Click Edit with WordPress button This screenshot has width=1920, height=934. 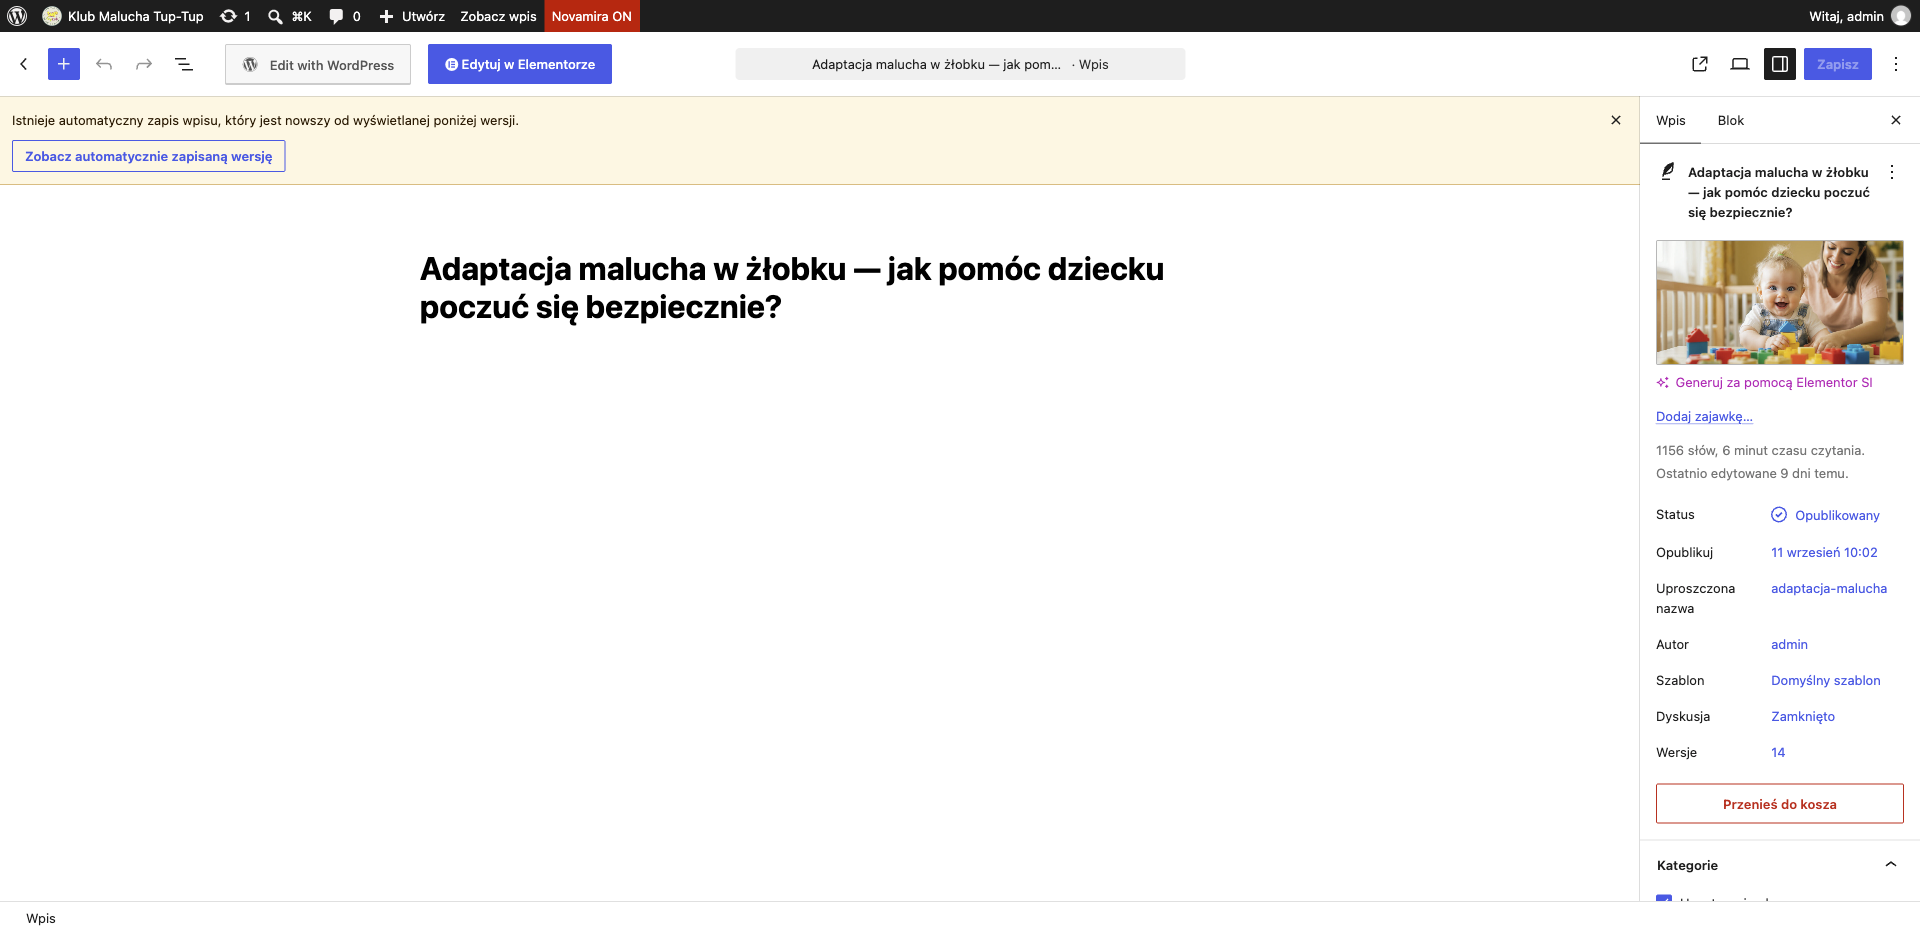tap(318, 65)
